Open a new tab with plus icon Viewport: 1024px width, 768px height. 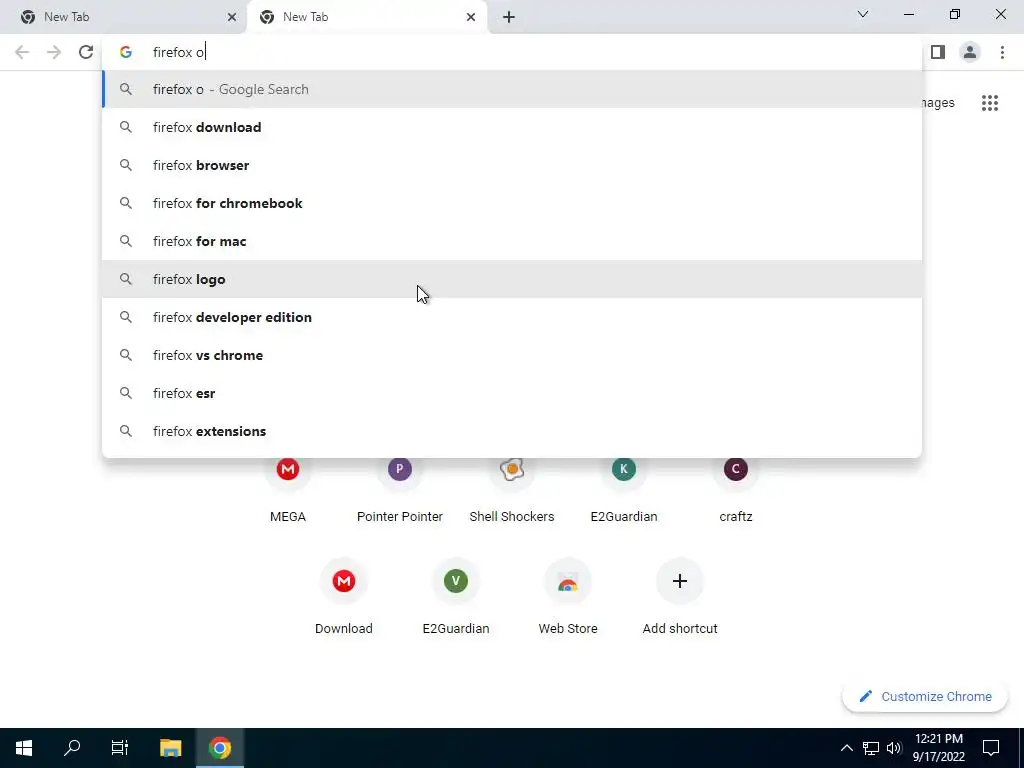click(x=509, y=17)
